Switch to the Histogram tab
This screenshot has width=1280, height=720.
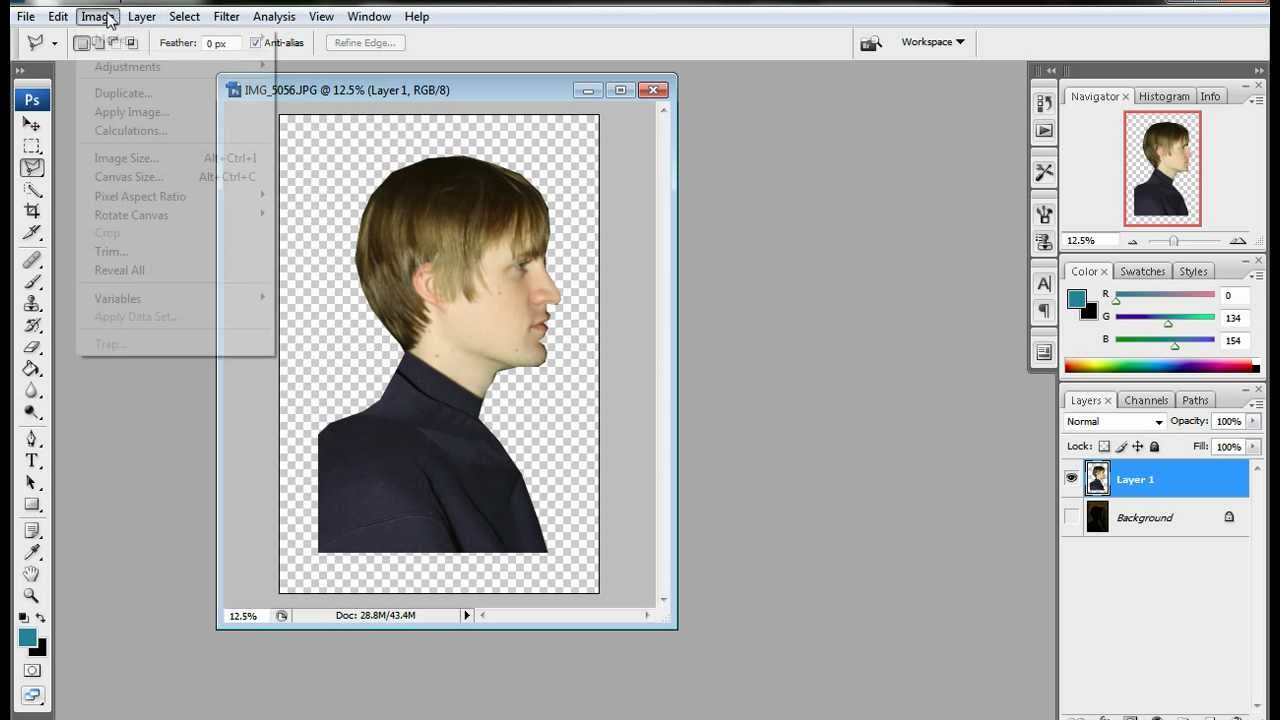1164,96
